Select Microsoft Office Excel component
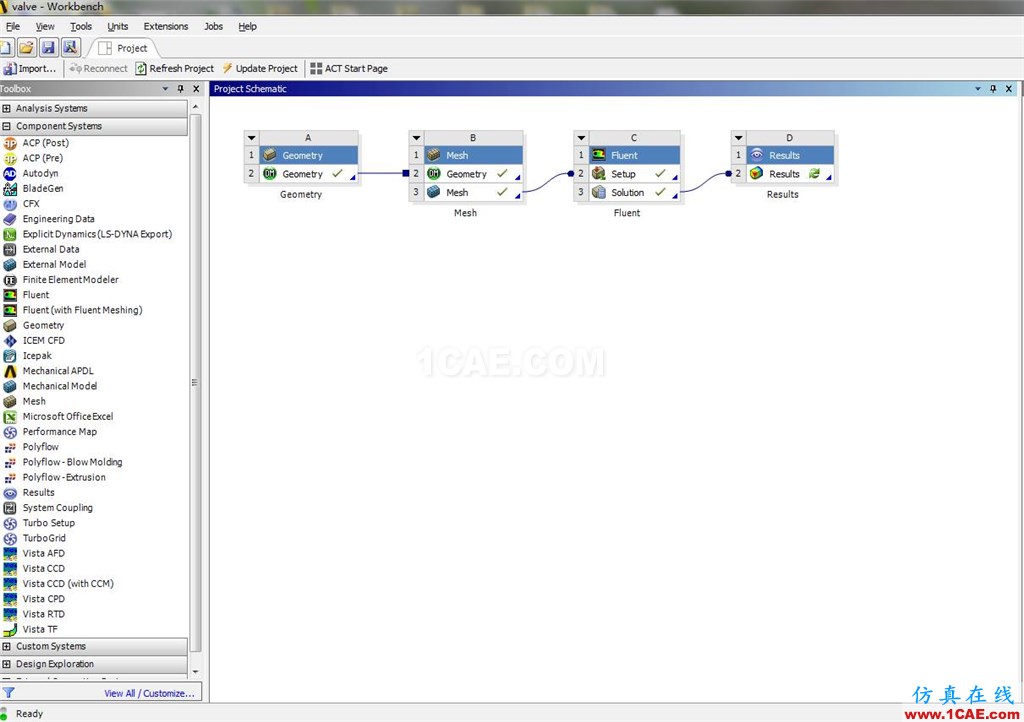Image resolution: width=1024 pixels, height=722 pixels. [67, 416]
